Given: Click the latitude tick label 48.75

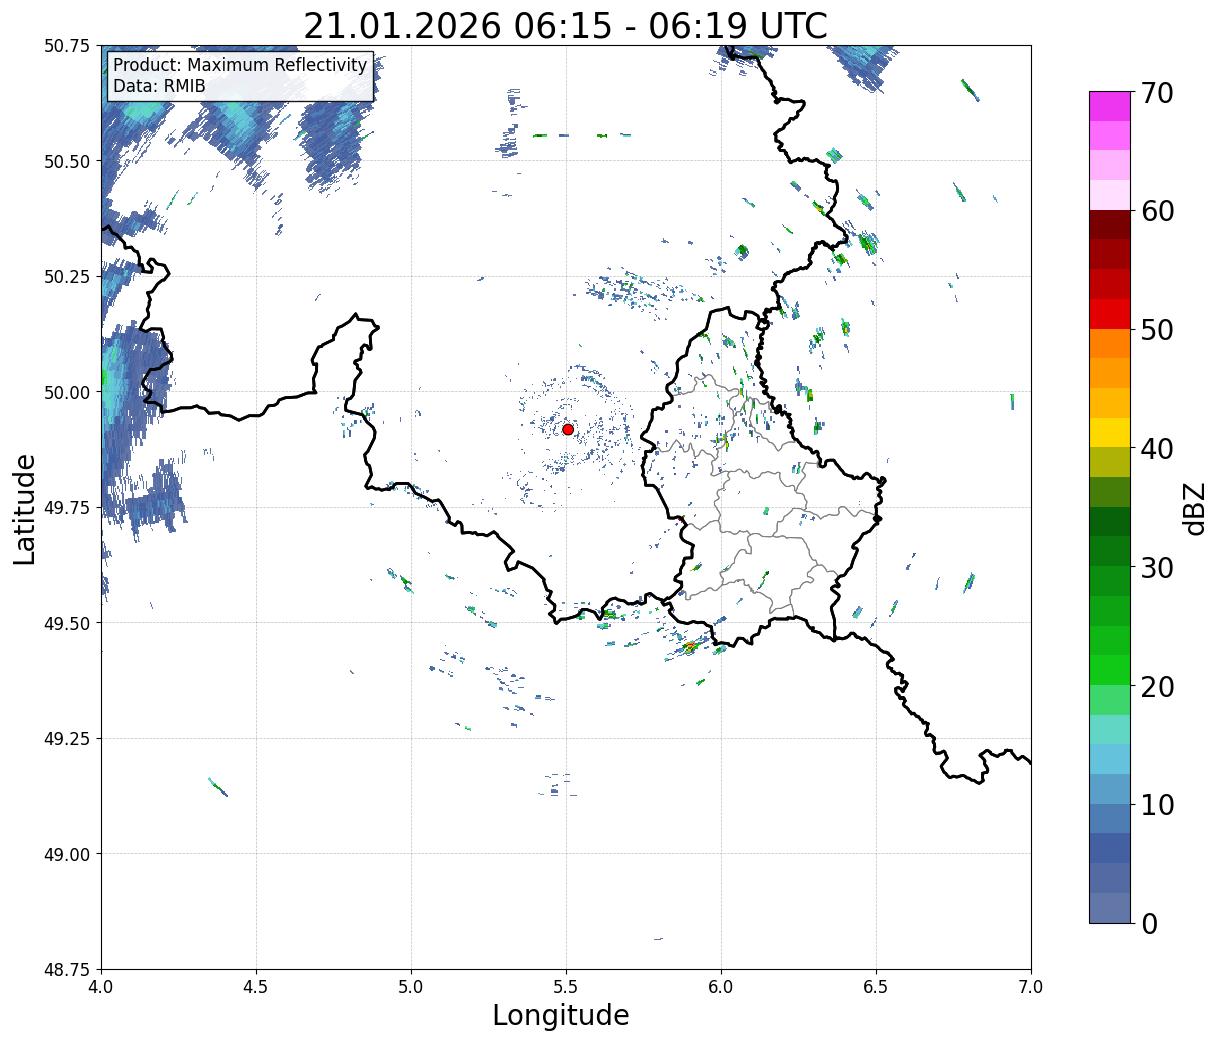Looking at the screenshot, I should [x=67, y=970].
